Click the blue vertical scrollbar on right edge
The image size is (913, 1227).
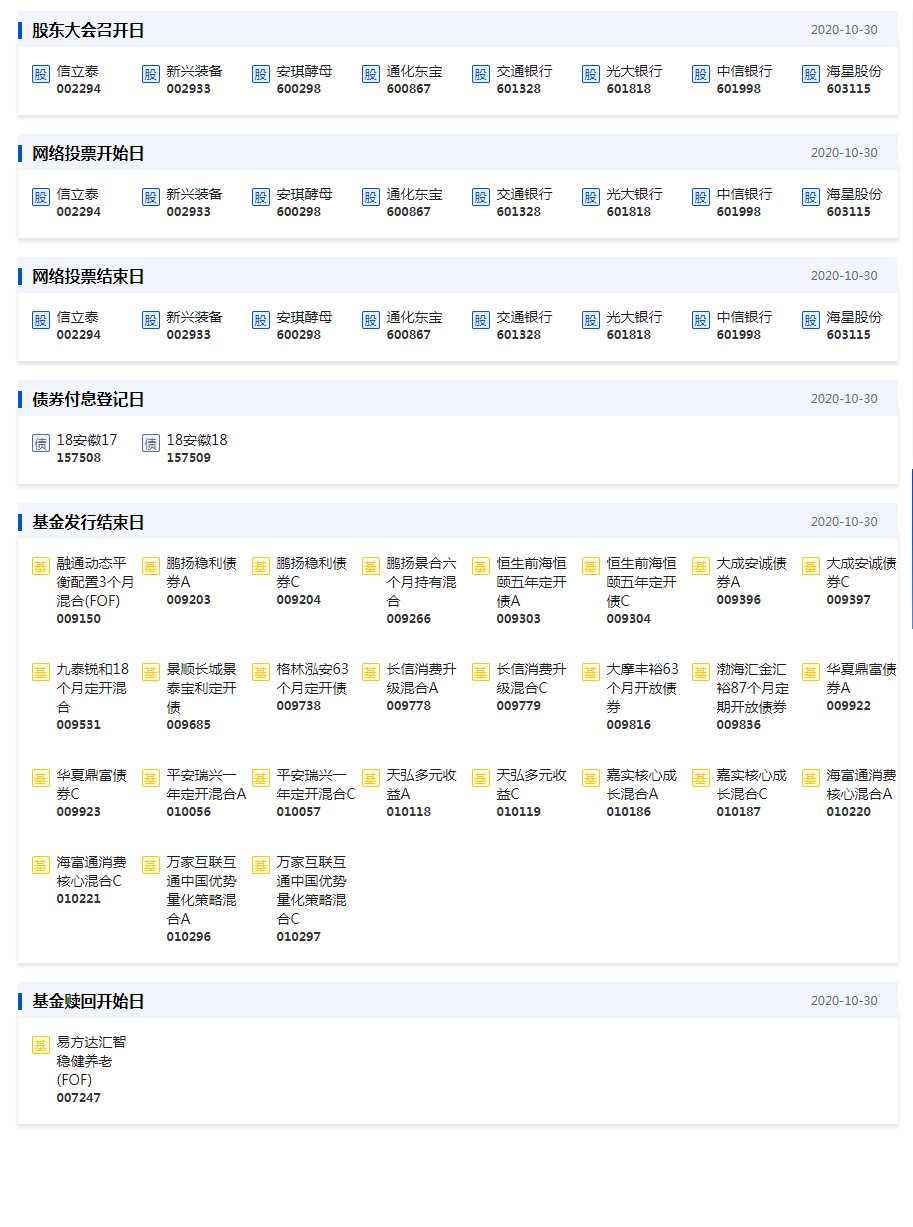click(911, 548)
